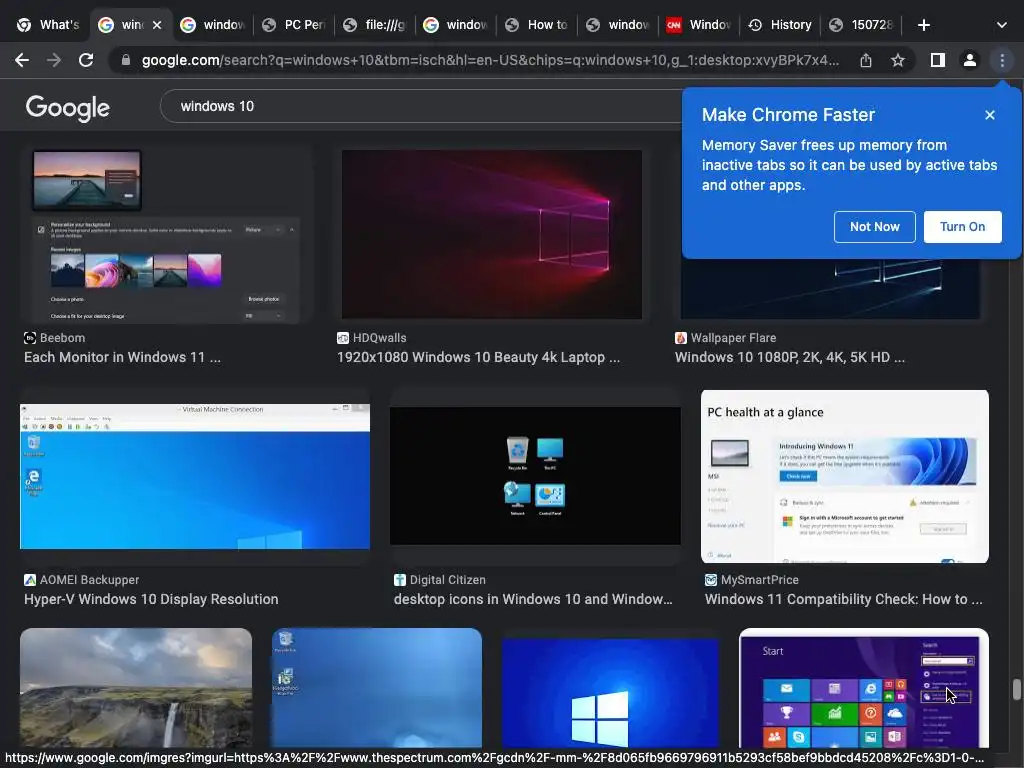Open the blue desktop with Recycle Bin image
This screenshot has height=768, width=1024.
pyautogui.click(x=377, y=687)
